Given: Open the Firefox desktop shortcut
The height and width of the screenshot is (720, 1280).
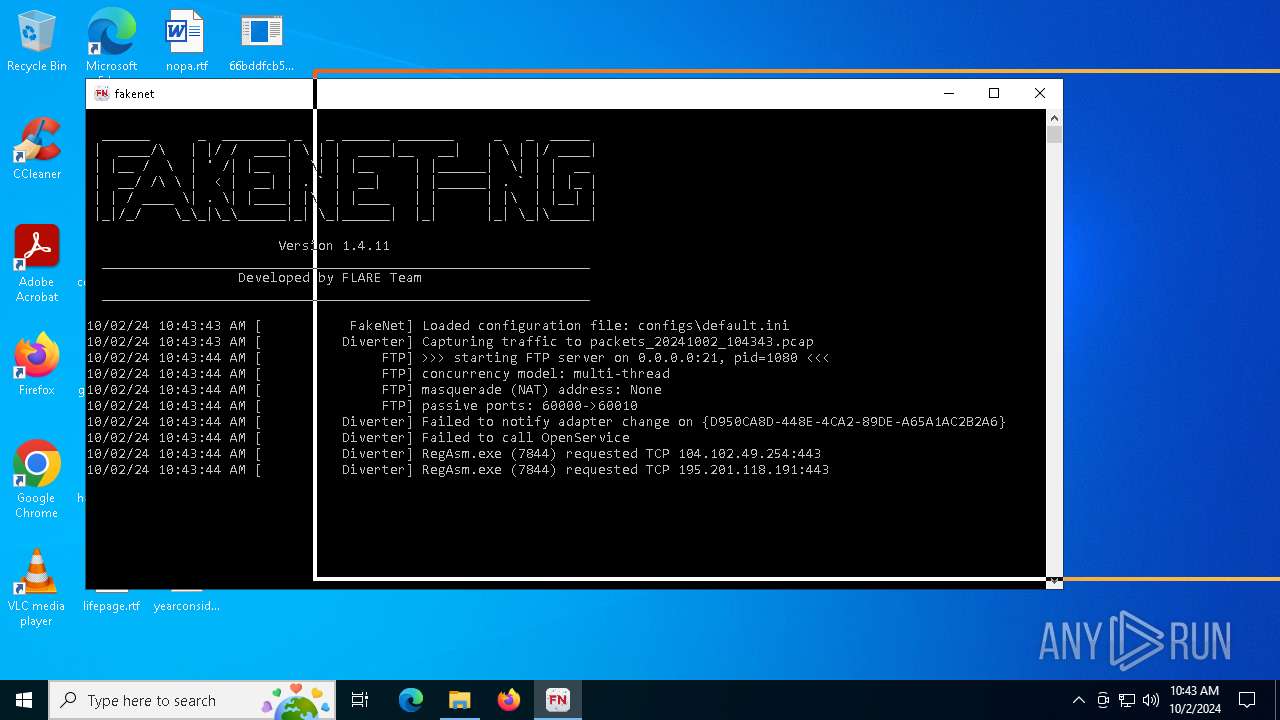Looking at the screenshot, I should 36,365.
